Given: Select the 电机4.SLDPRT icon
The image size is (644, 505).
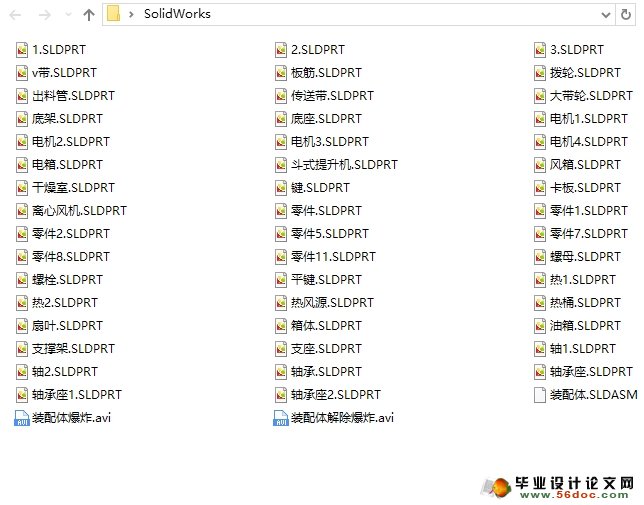Looking at the screenshot, I should pos(540,142).
